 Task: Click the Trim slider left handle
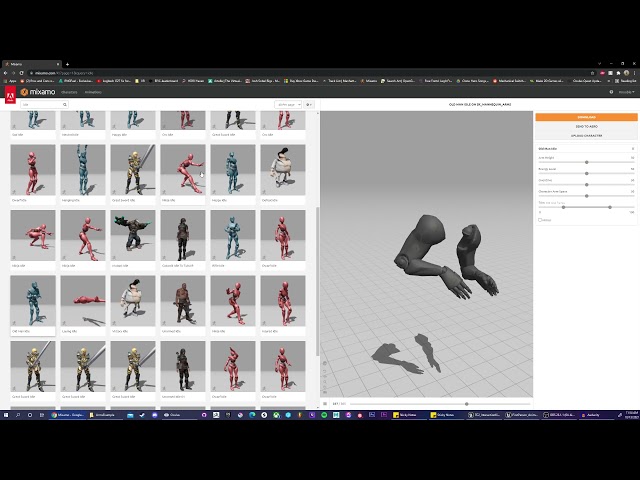pyautogui.click(x=563, y=207)
